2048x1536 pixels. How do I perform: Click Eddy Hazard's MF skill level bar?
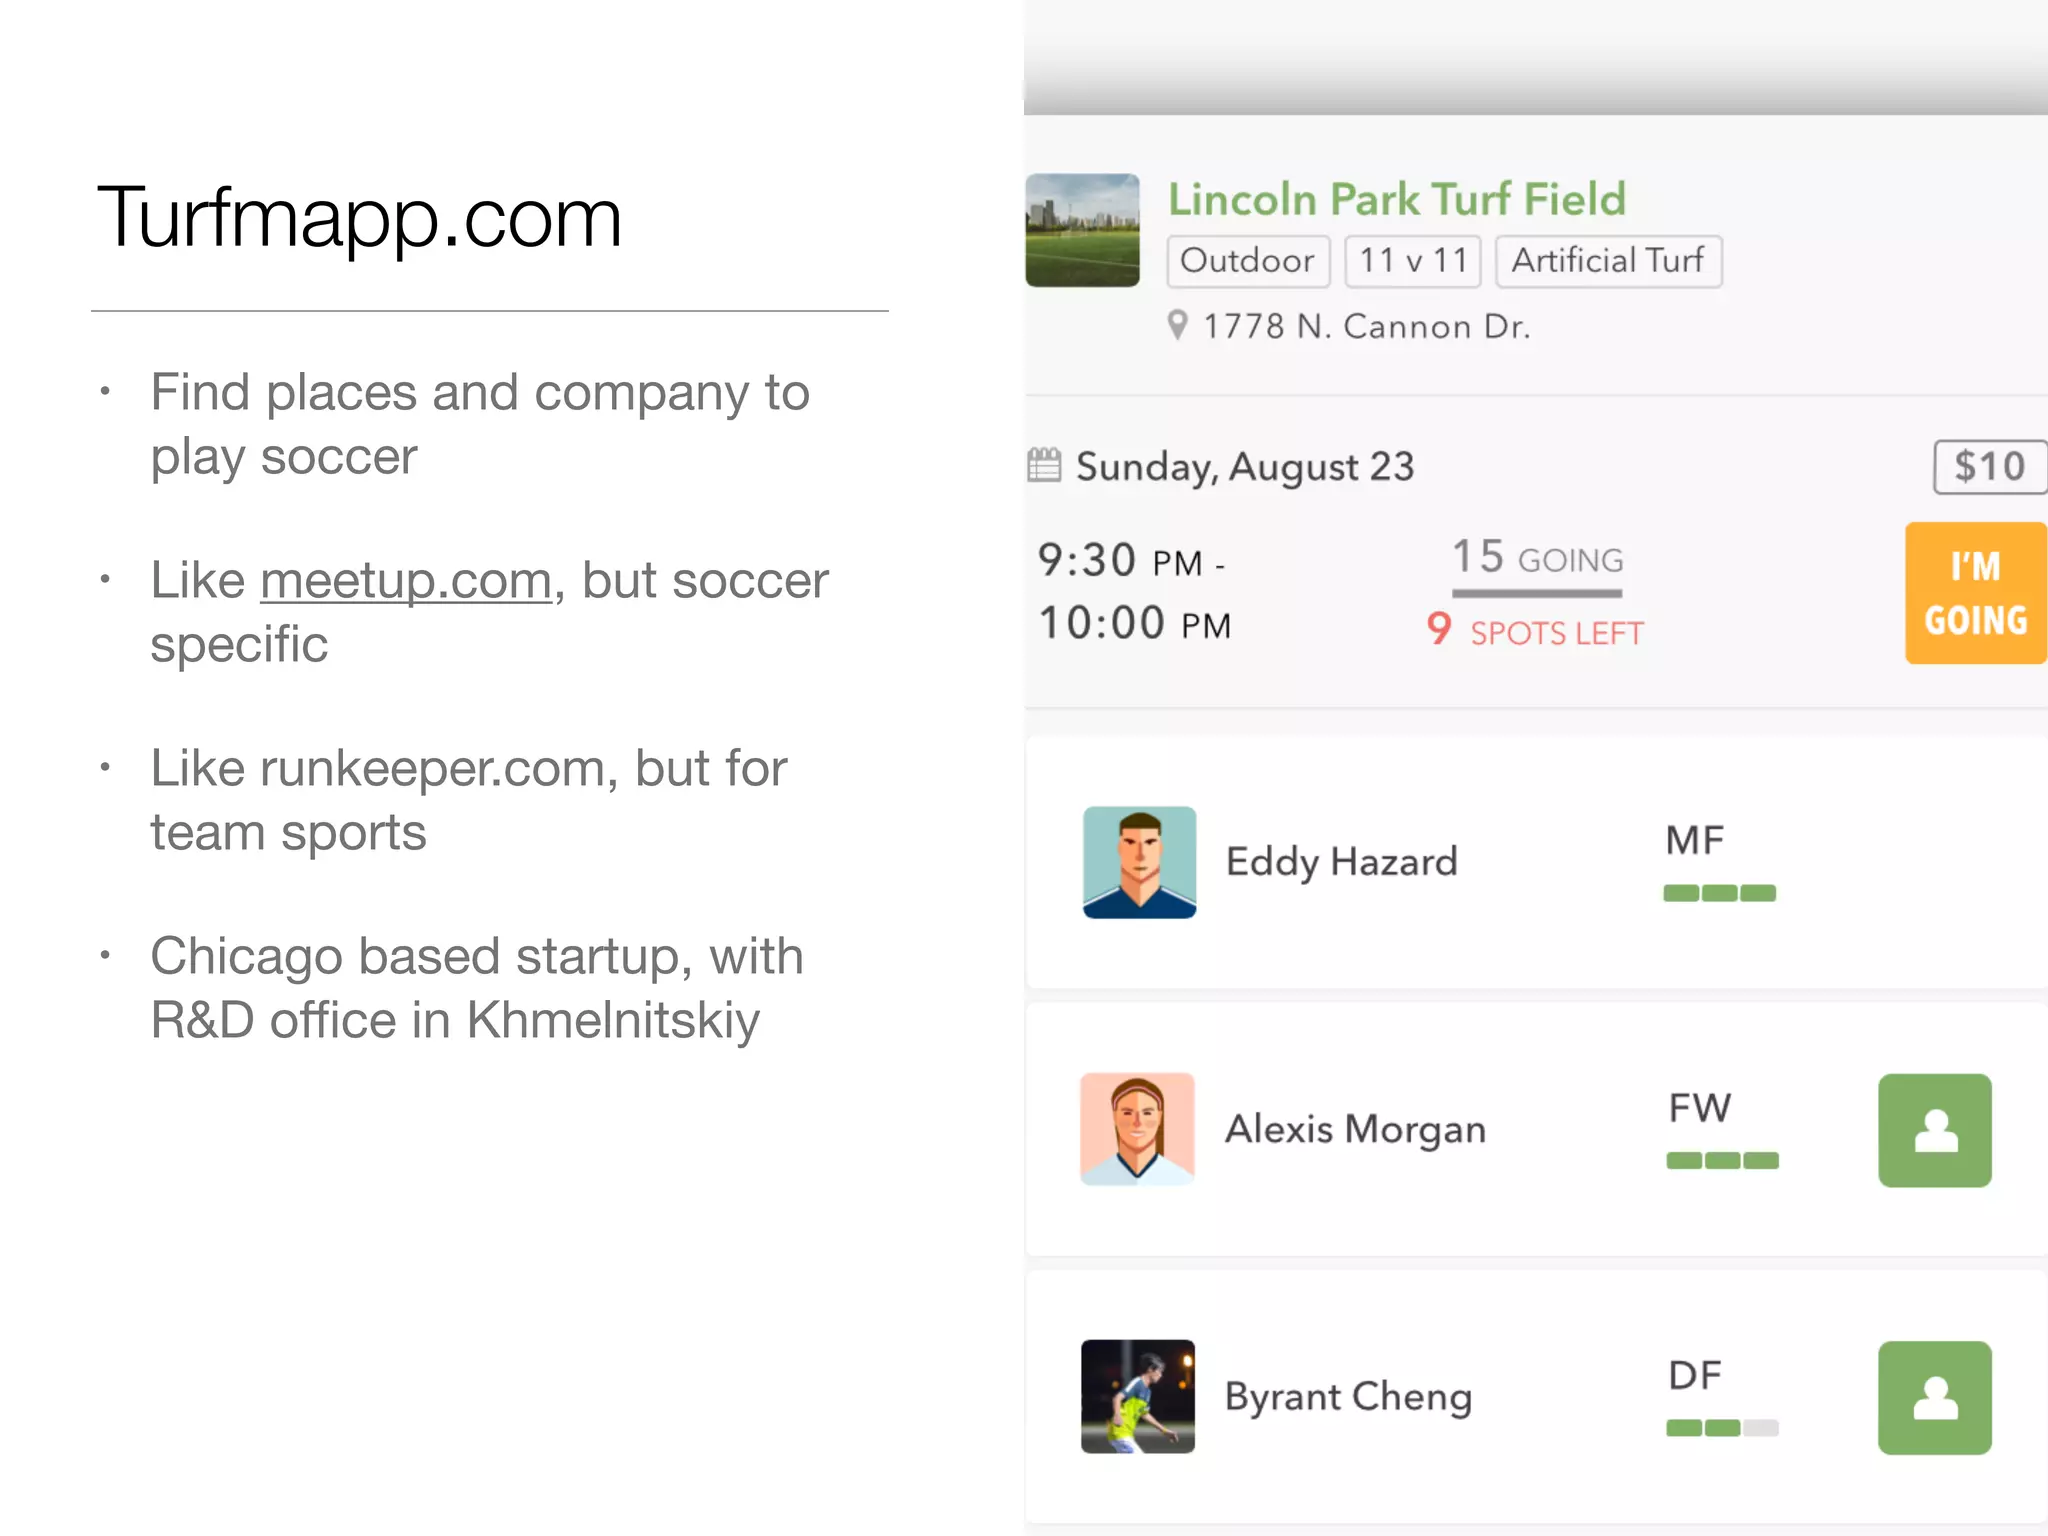click(x=1719, y=893)
